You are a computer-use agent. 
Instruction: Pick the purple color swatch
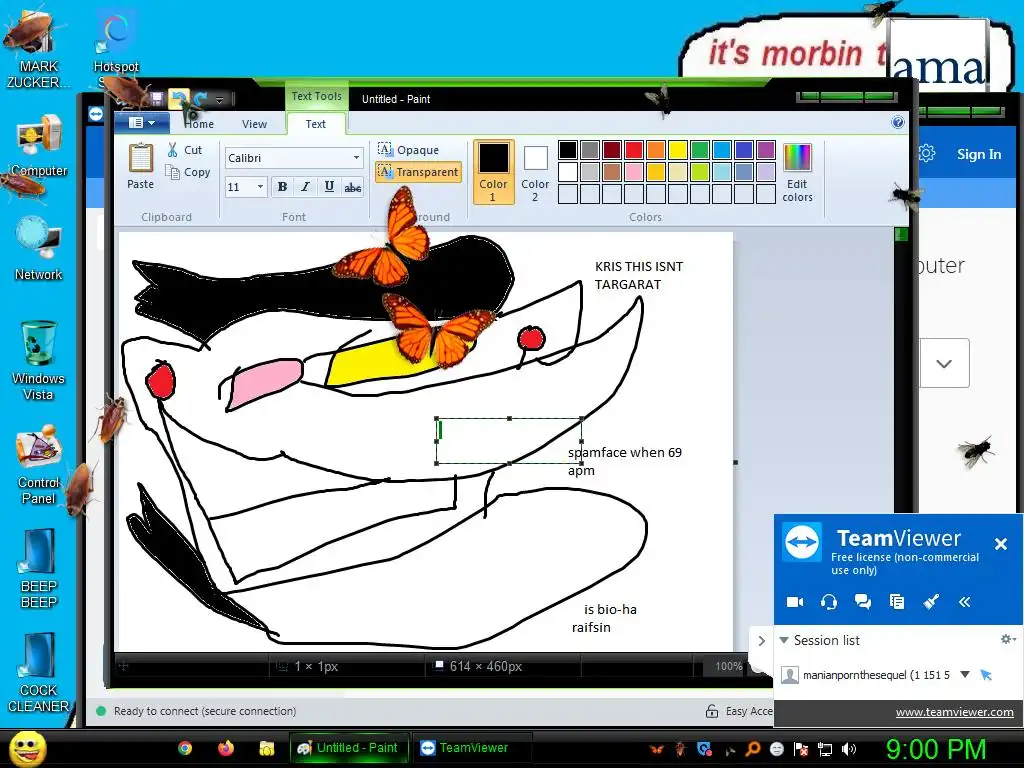(766, 150)
